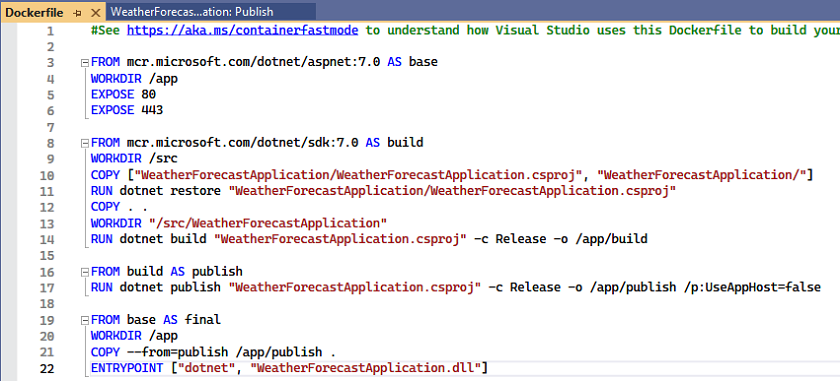
Task: Collapse the FROM base AS final block
Action: click(84, 320)
